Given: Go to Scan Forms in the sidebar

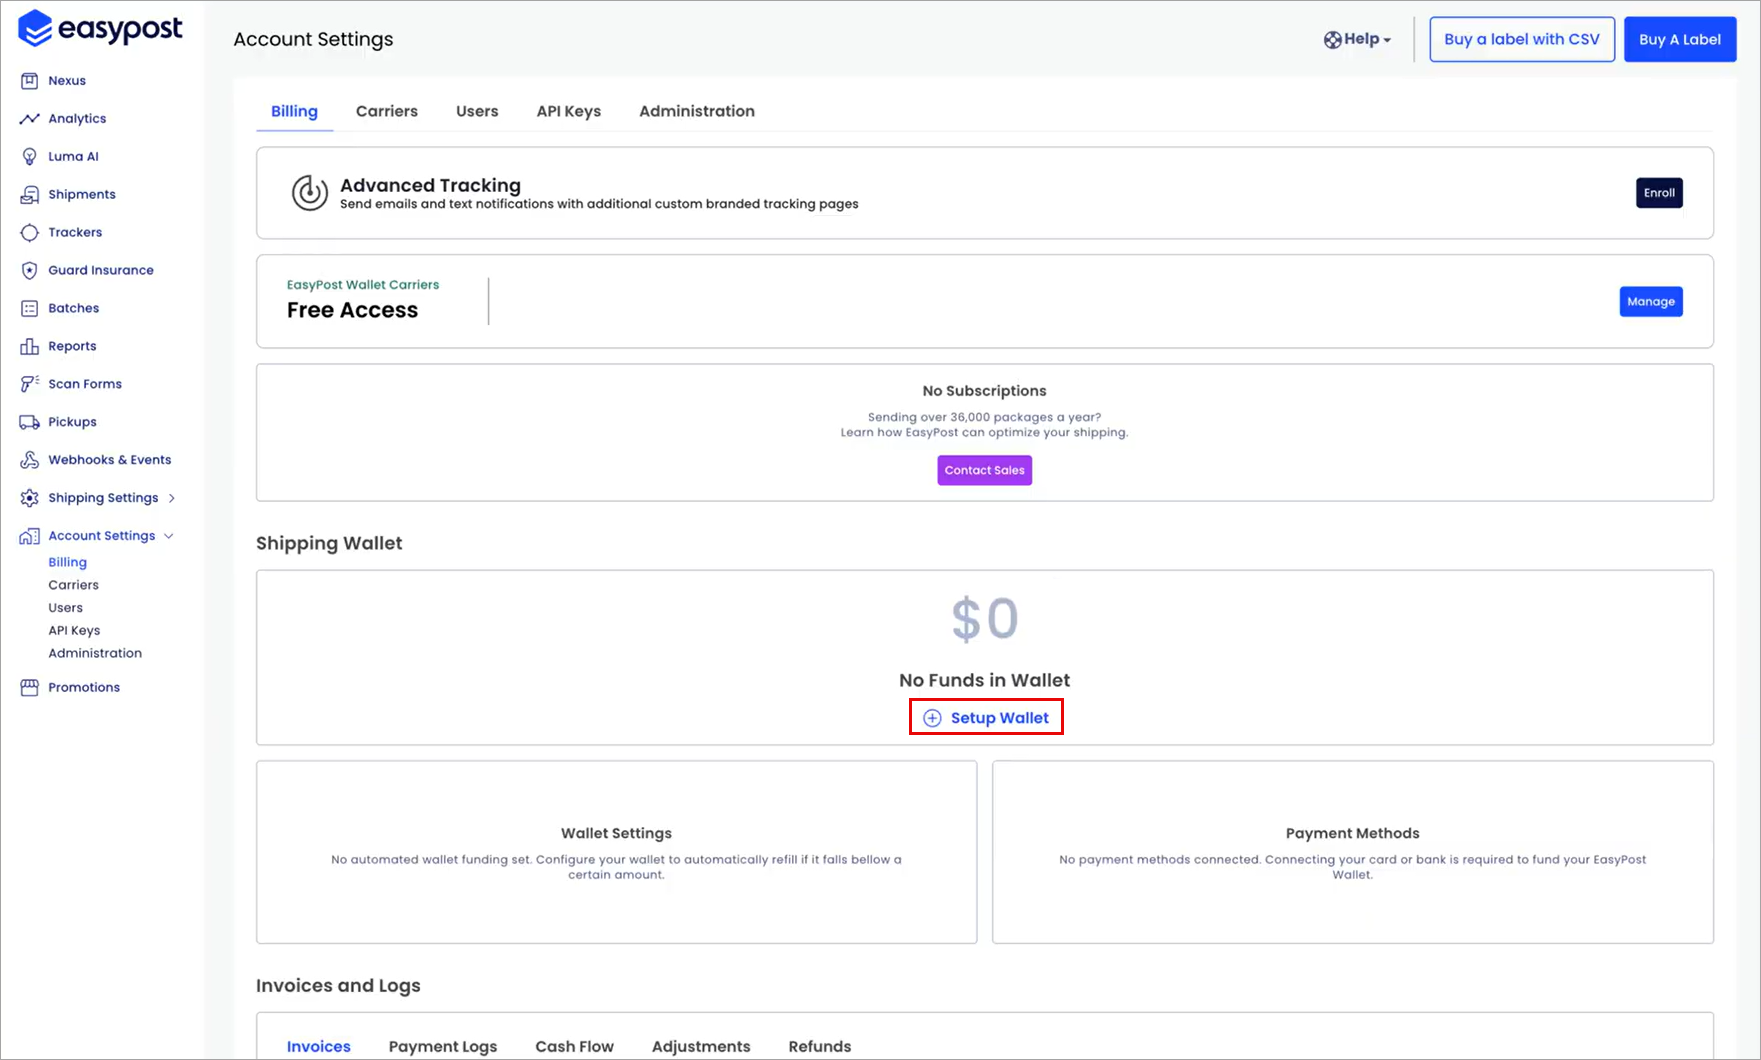Looking at the screenshot, I should coord(85,384).
